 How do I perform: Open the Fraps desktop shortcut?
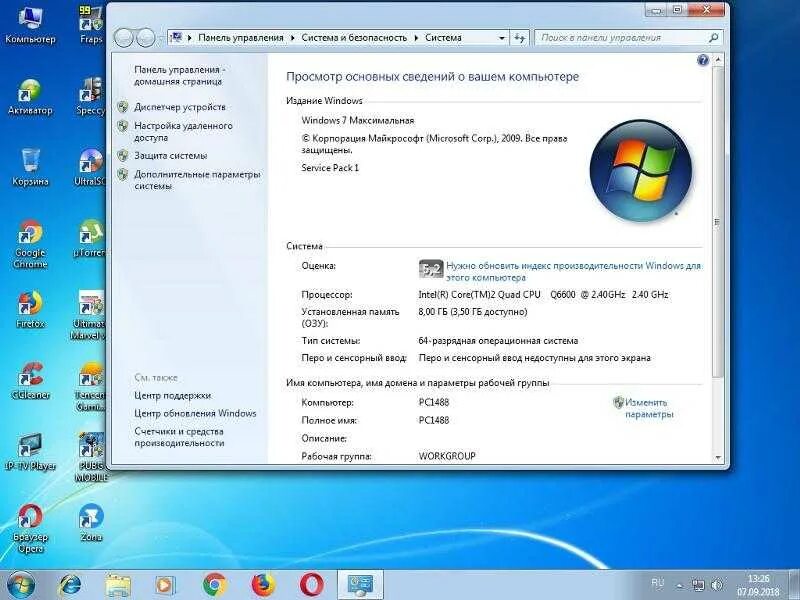click(x=91, y=23)
